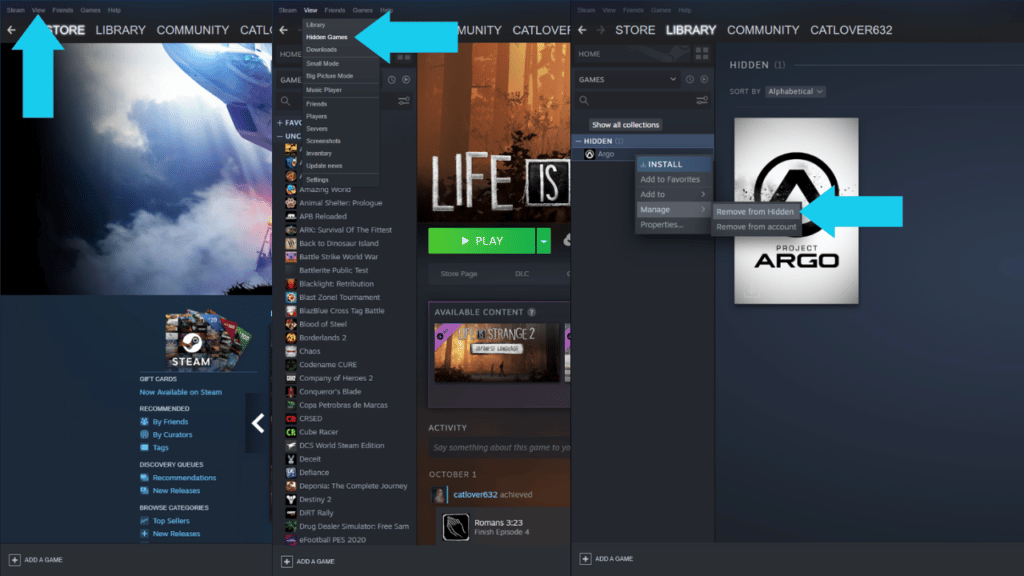This screenshot has width=1024, height=576.
Task: Toggle the ready-to-play filter, middle panel
Action: [406, 80]
